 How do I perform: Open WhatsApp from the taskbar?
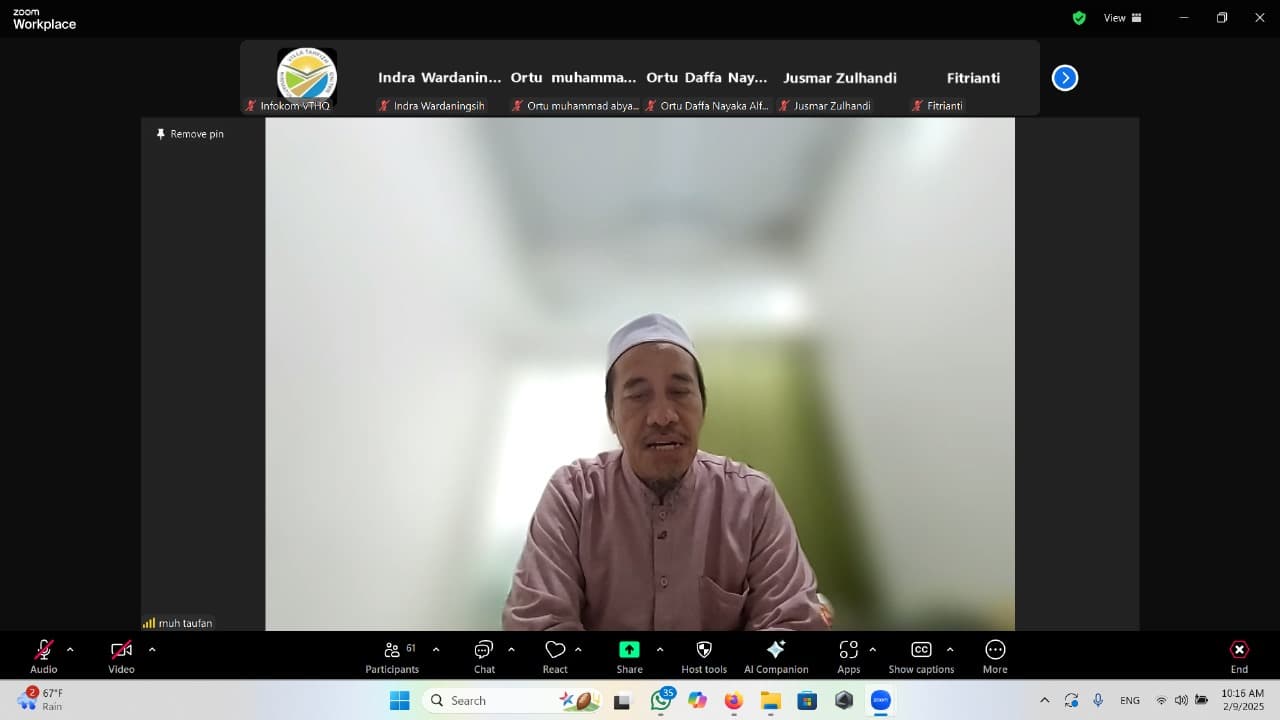click(x=661, y=700)
